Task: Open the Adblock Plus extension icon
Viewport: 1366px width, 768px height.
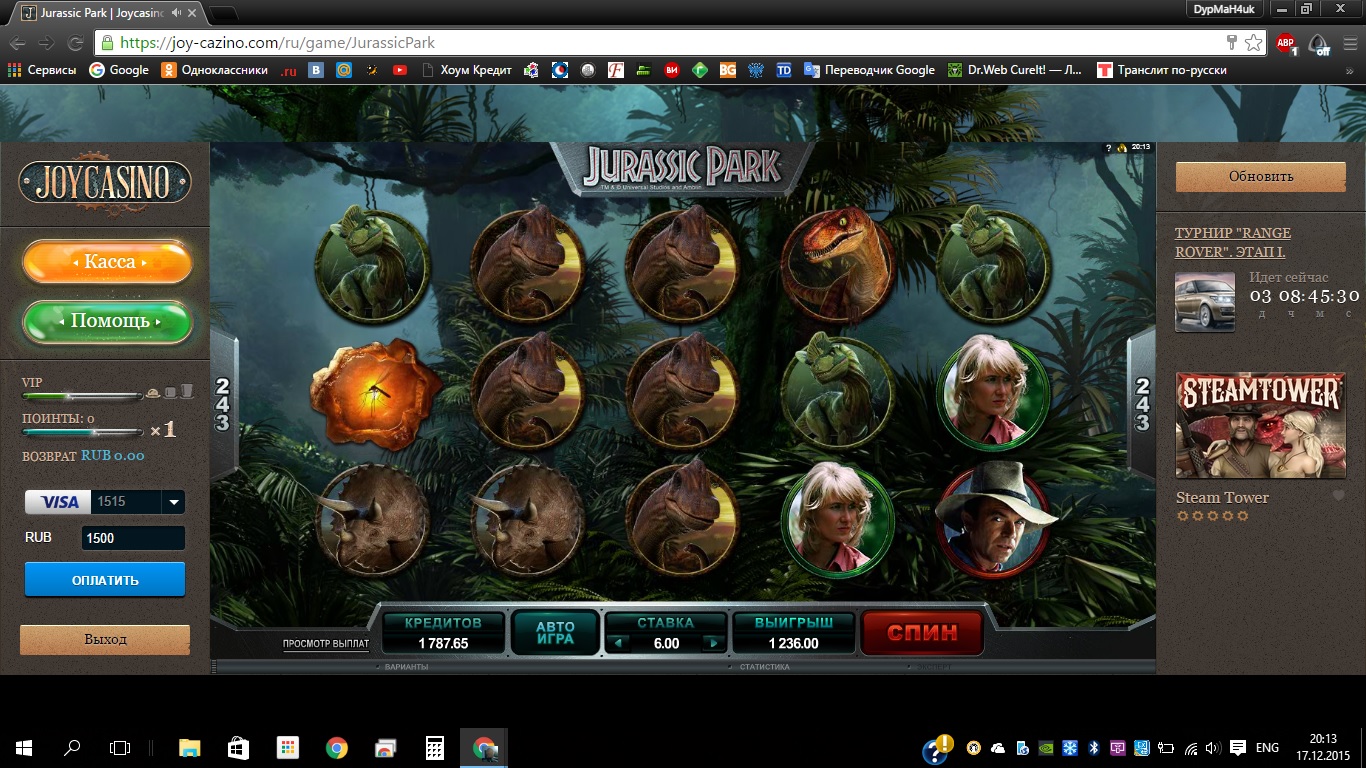Action: [x=1285, y=43]
